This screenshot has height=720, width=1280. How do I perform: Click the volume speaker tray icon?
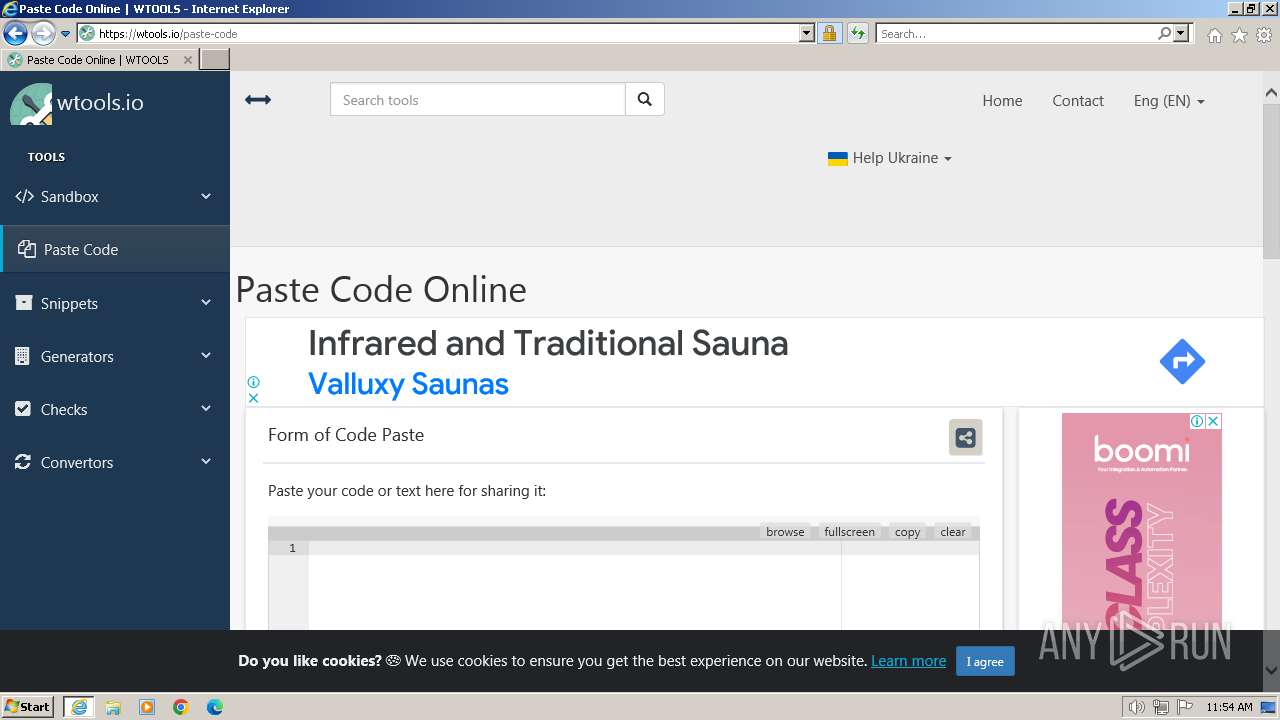[1136, 707]
